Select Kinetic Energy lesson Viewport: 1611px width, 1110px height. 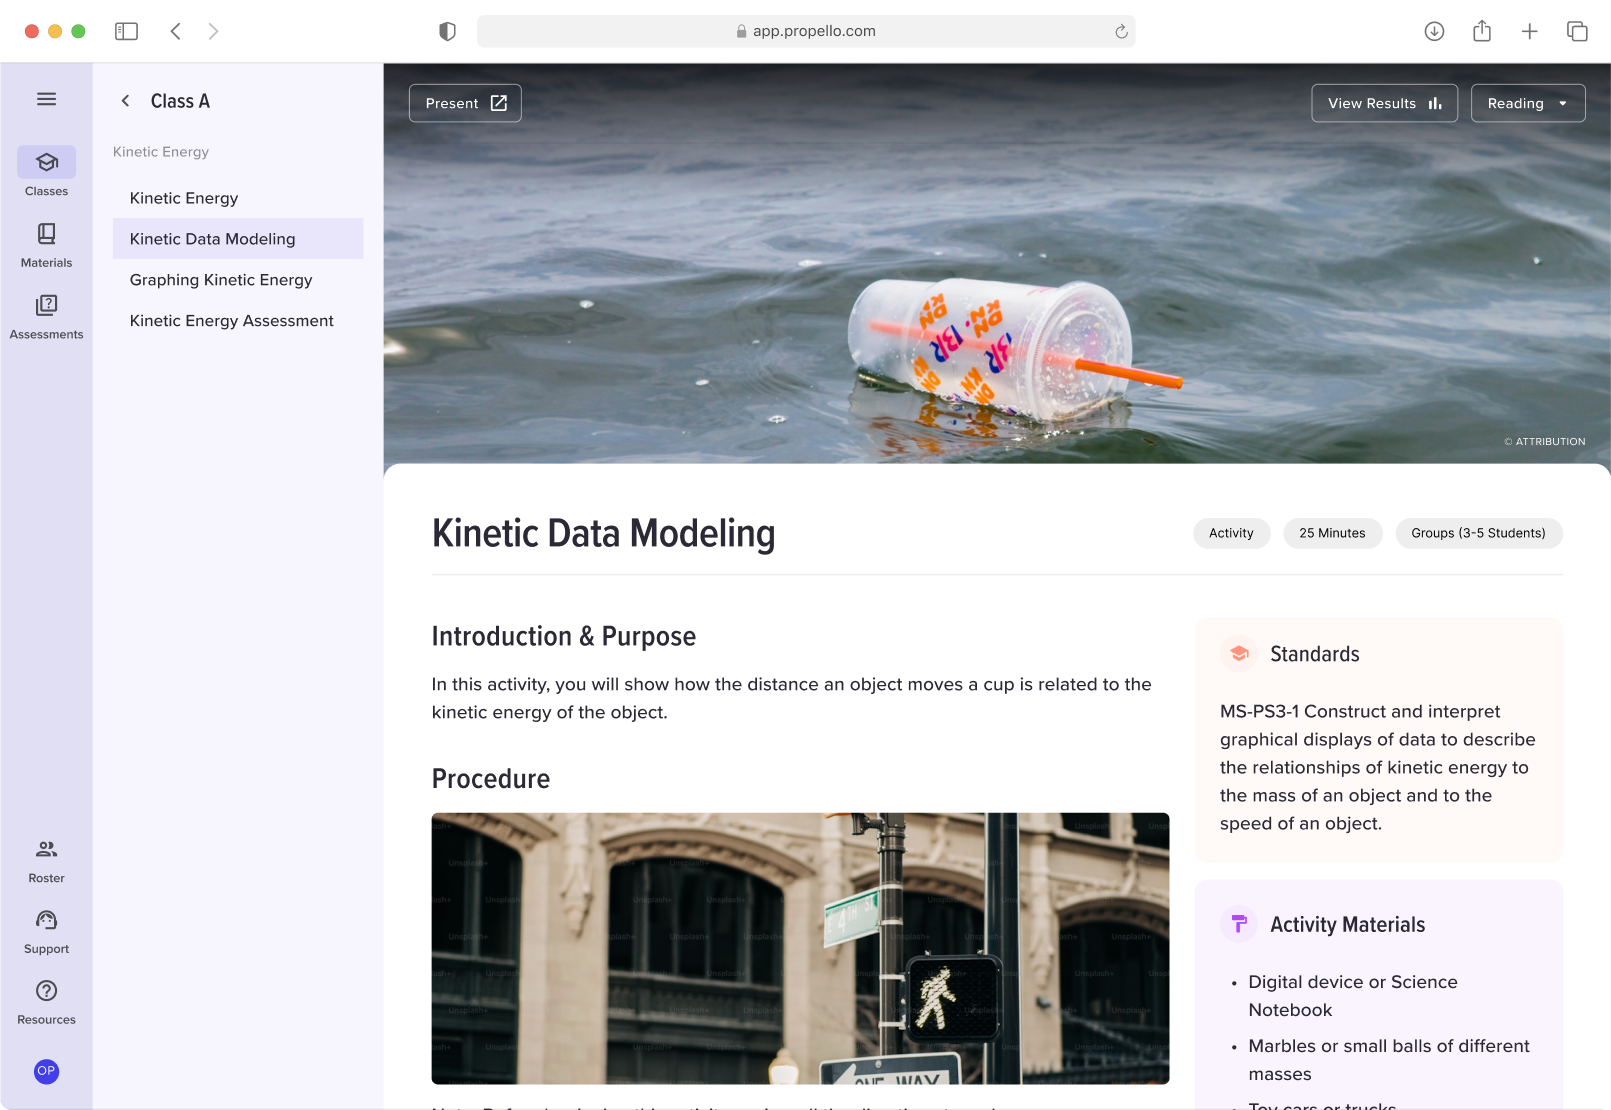[x=238, y=198]
